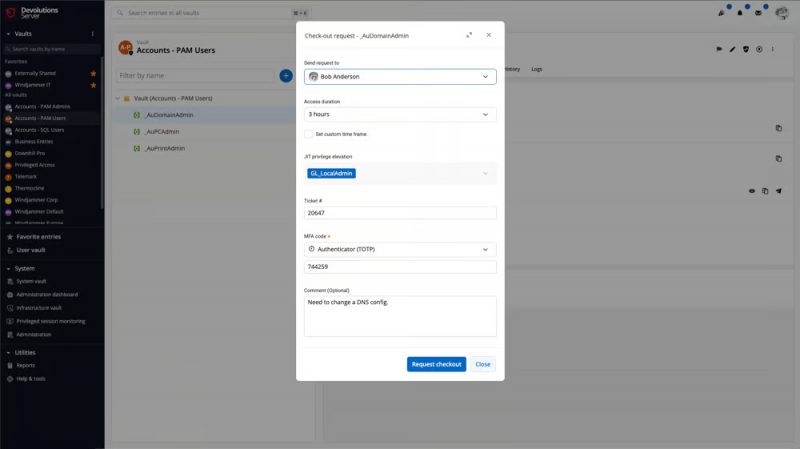Open the Windjammer IT vault

click(32, 85)
